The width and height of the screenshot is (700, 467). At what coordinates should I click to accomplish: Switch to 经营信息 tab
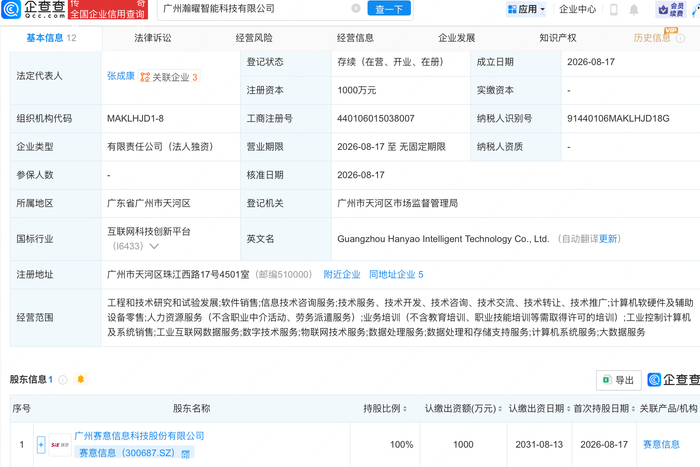[x=355, y=38]
